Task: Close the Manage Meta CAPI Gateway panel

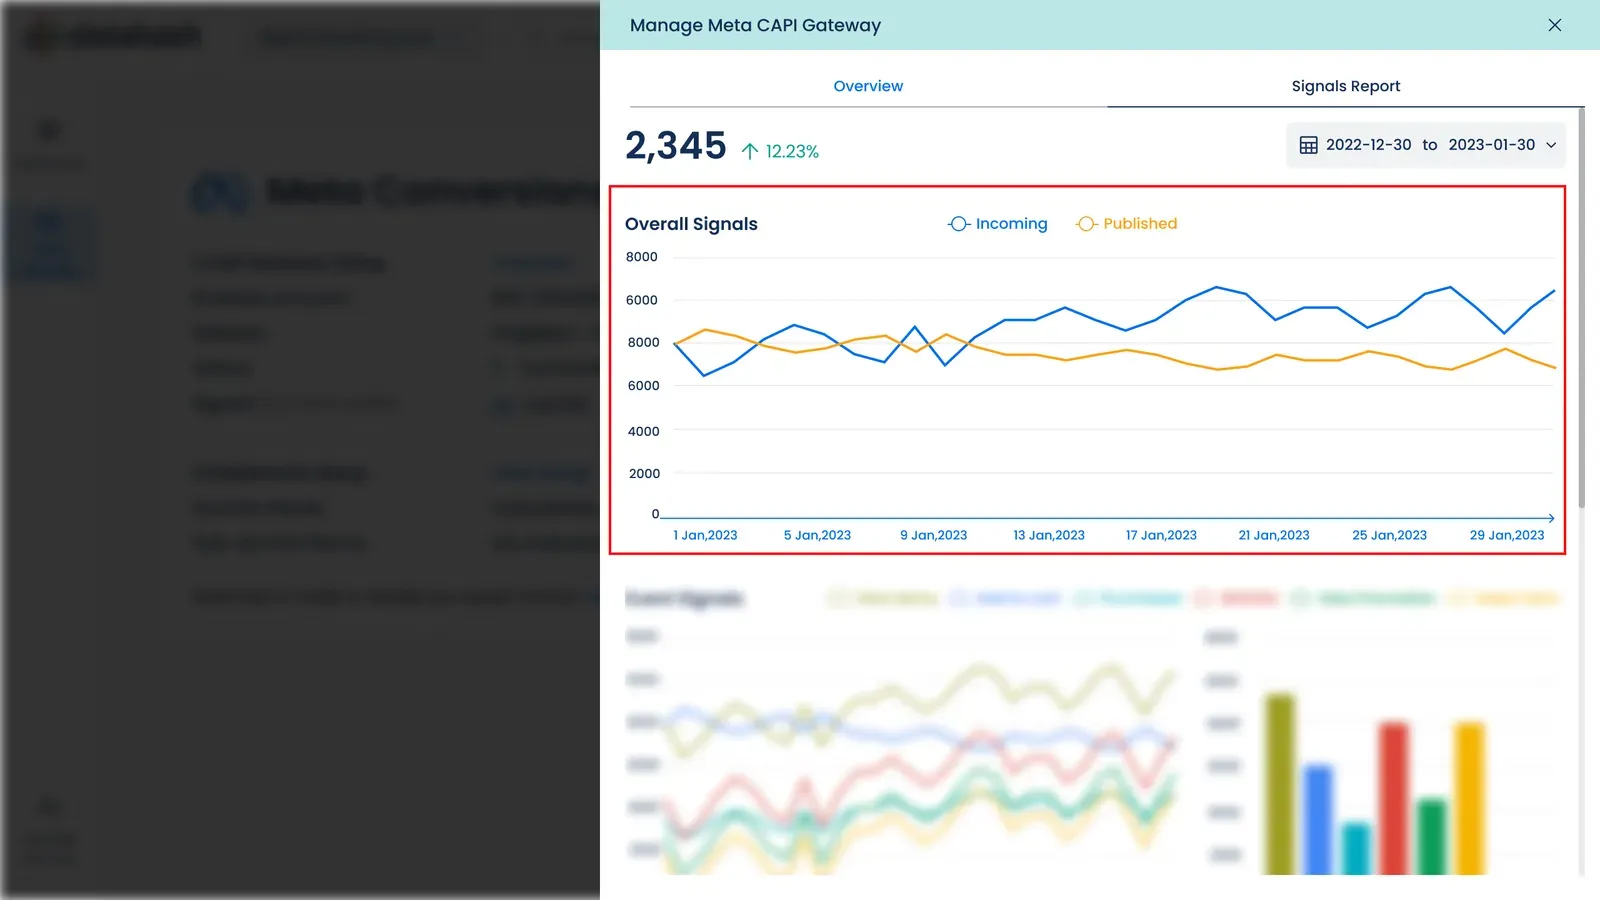Action: [1554, 25]
